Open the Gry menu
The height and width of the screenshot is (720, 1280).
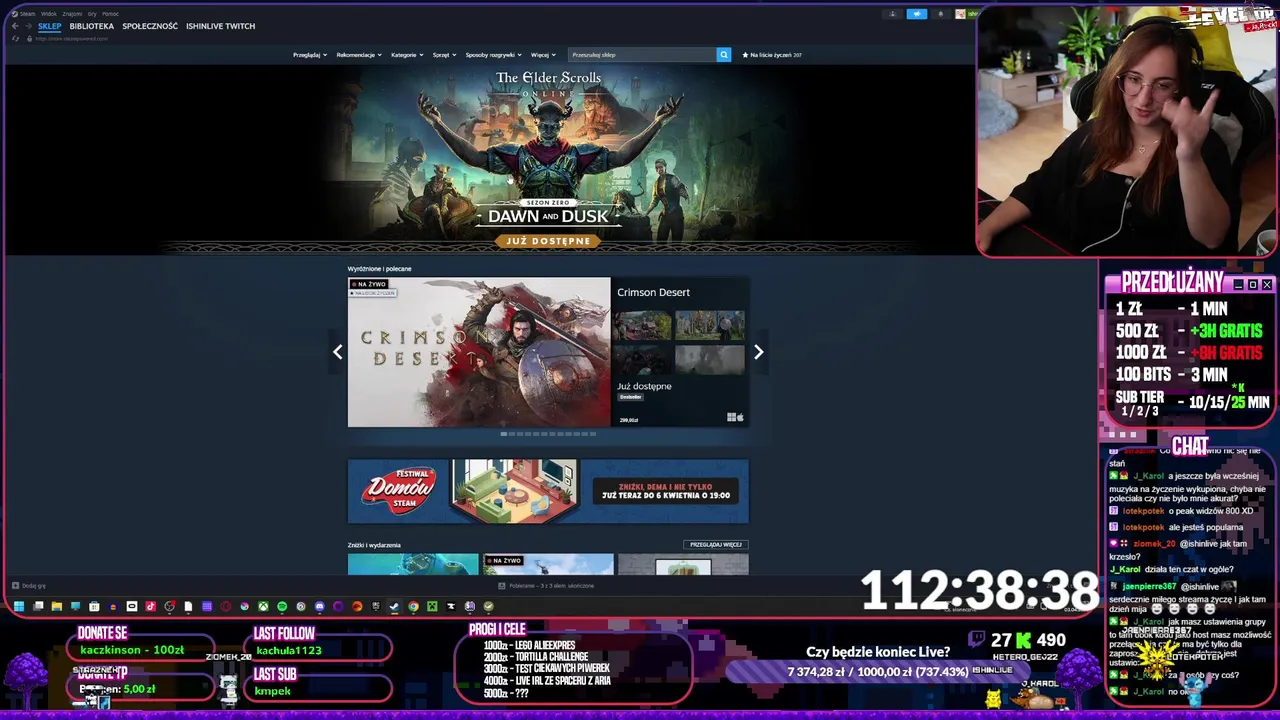(92, 14)
